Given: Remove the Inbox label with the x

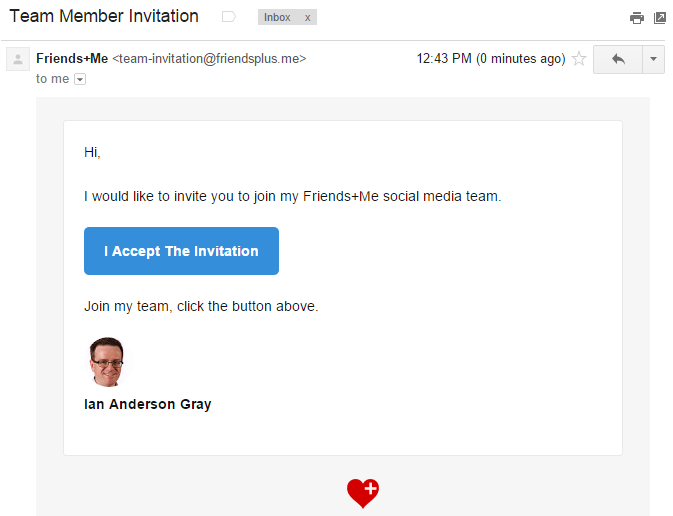Looking at the screenshot, I should [x=307, y=18].
